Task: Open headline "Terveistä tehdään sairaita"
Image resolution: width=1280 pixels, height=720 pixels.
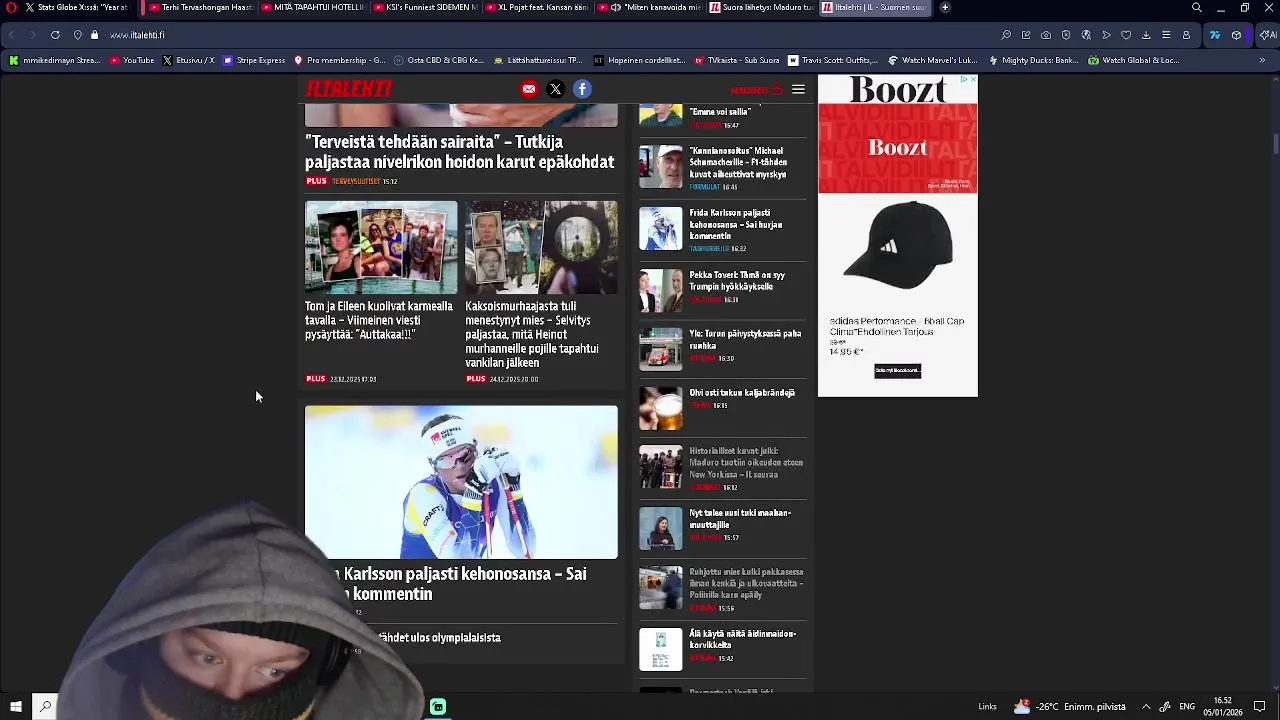Action: tap(460, 152)
